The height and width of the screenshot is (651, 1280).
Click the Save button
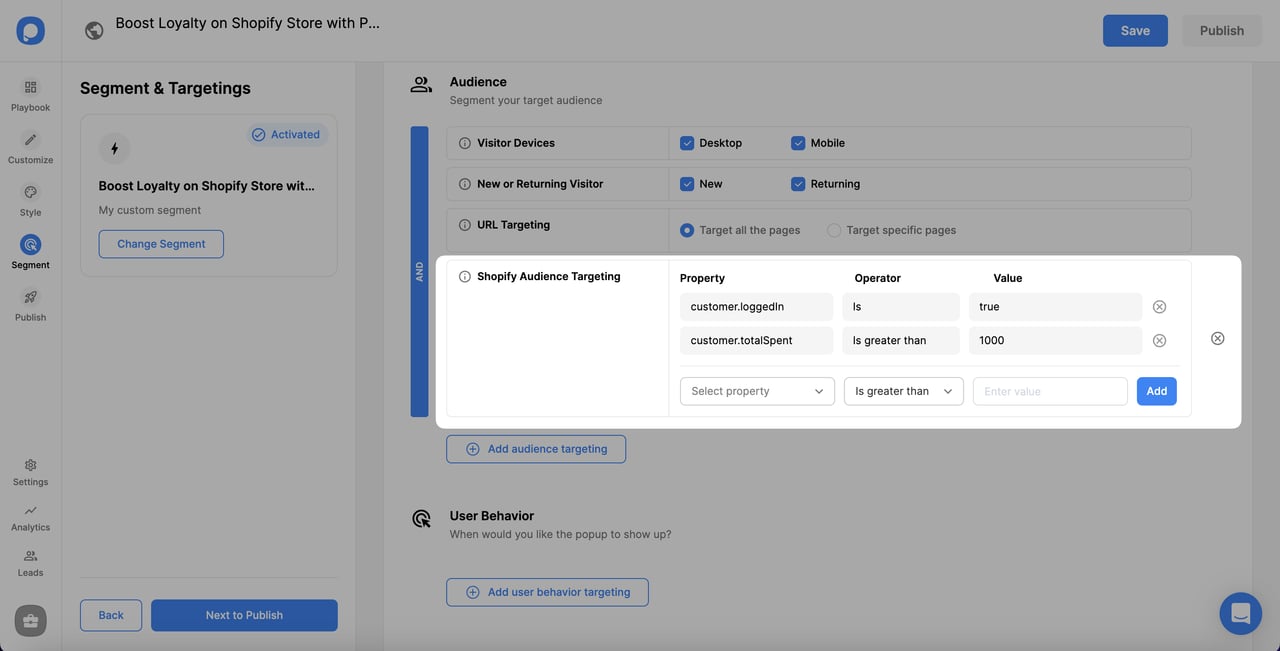[x=1135, y=30]
